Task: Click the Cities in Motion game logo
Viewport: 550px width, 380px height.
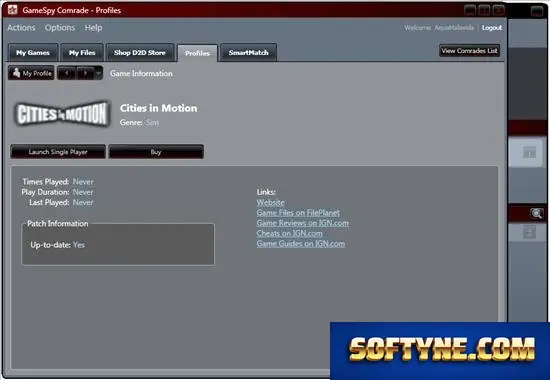Action: click(62, 114)
